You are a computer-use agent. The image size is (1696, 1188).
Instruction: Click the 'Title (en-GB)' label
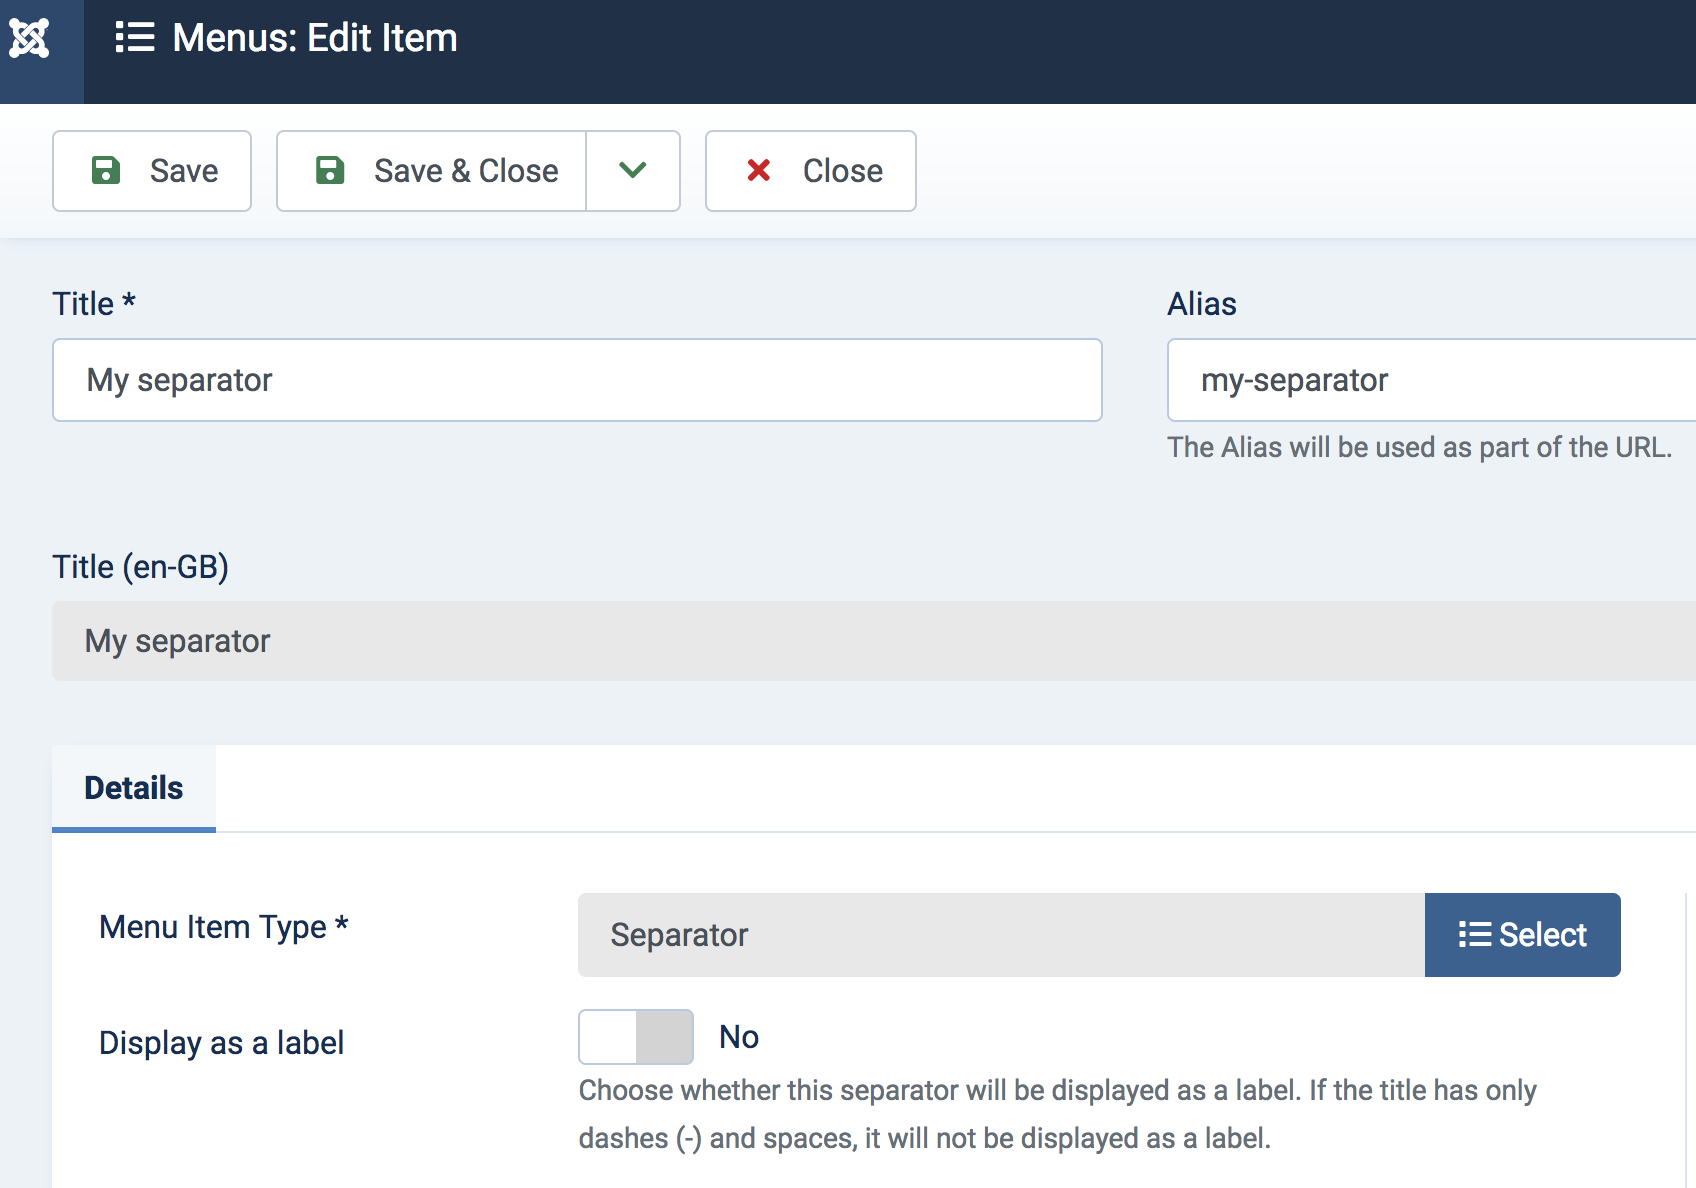141,567
